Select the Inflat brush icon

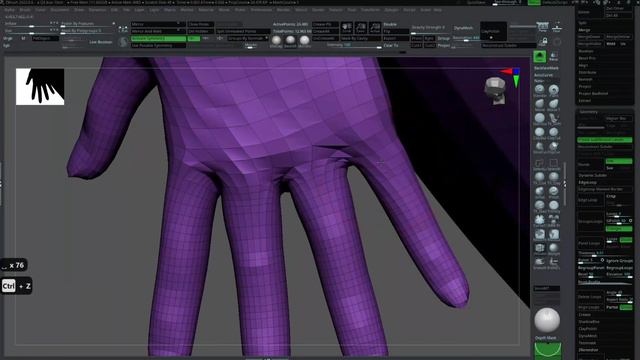pos(540,191)
